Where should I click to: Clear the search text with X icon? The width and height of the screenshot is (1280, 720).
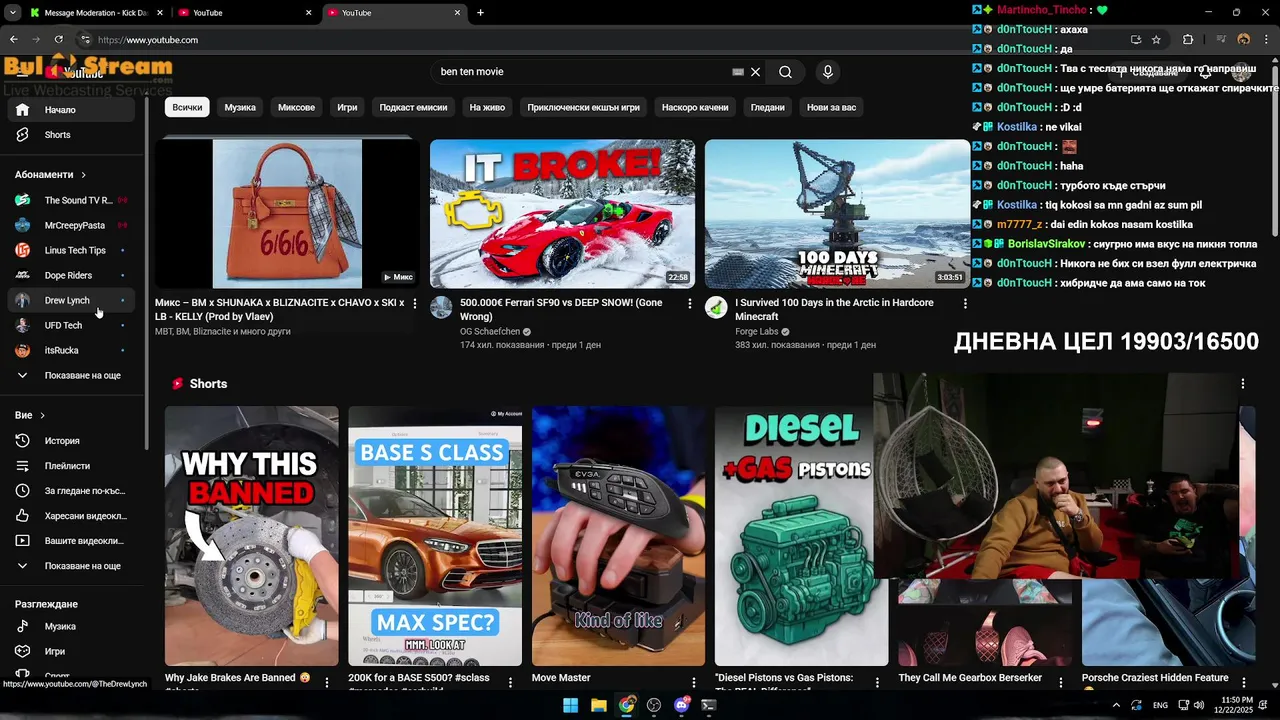[755, 72]
